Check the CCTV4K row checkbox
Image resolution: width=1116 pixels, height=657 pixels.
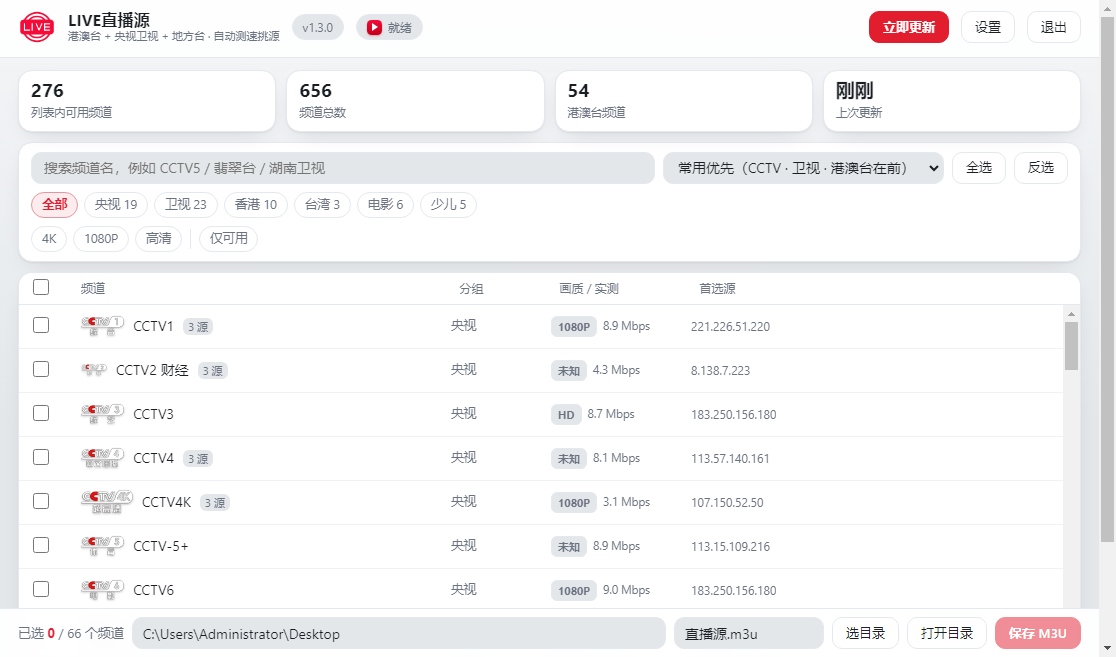tap(41, 502)
